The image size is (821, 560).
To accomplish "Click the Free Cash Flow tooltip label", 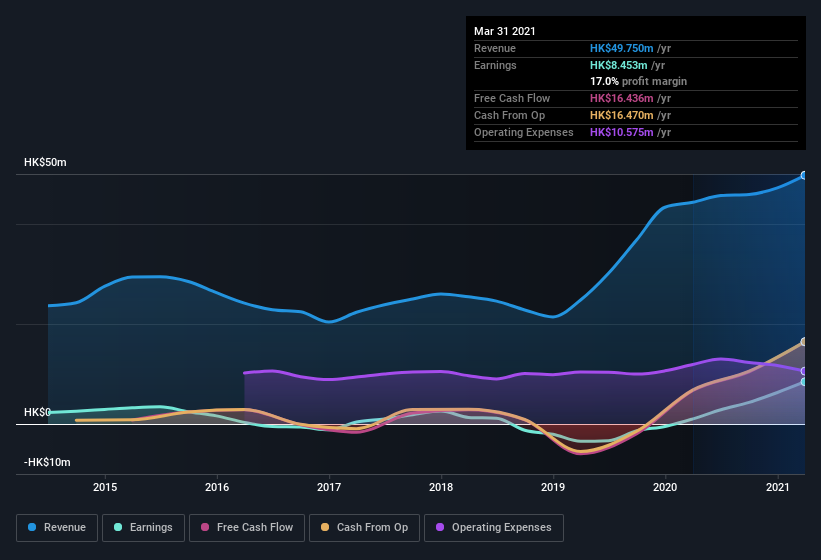I will [512, 98].
